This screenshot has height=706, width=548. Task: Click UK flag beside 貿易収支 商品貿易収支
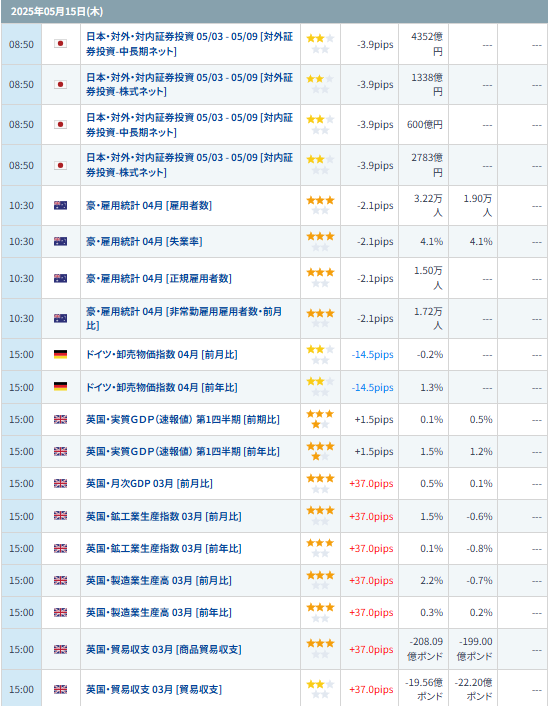point(60,649)
